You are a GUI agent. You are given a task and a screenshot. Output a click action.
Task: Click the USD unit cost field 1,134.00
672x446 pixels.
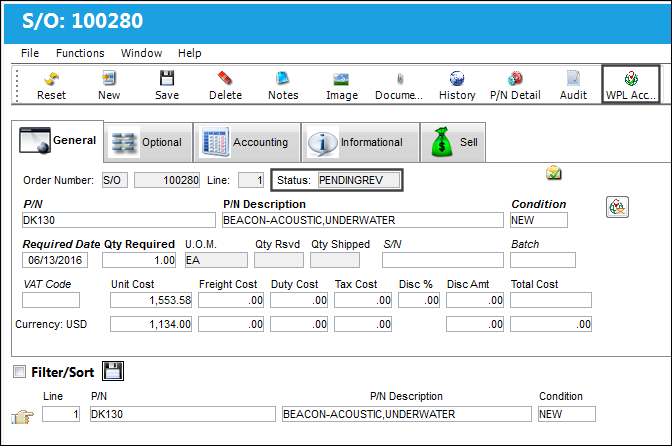click(151, 324)
